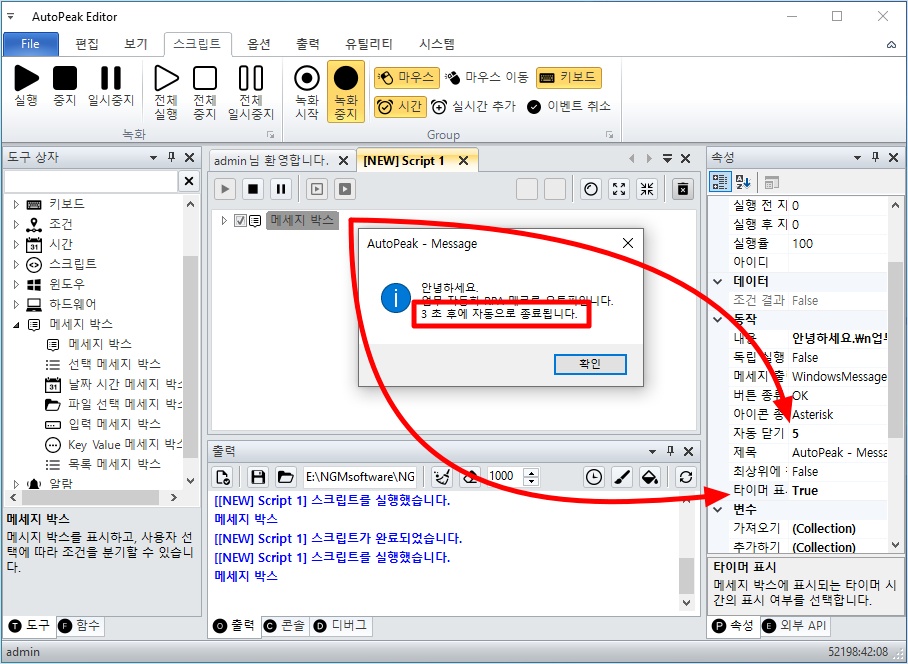
Task: Start recording with 녹화 시작
Action: [307, 92]
